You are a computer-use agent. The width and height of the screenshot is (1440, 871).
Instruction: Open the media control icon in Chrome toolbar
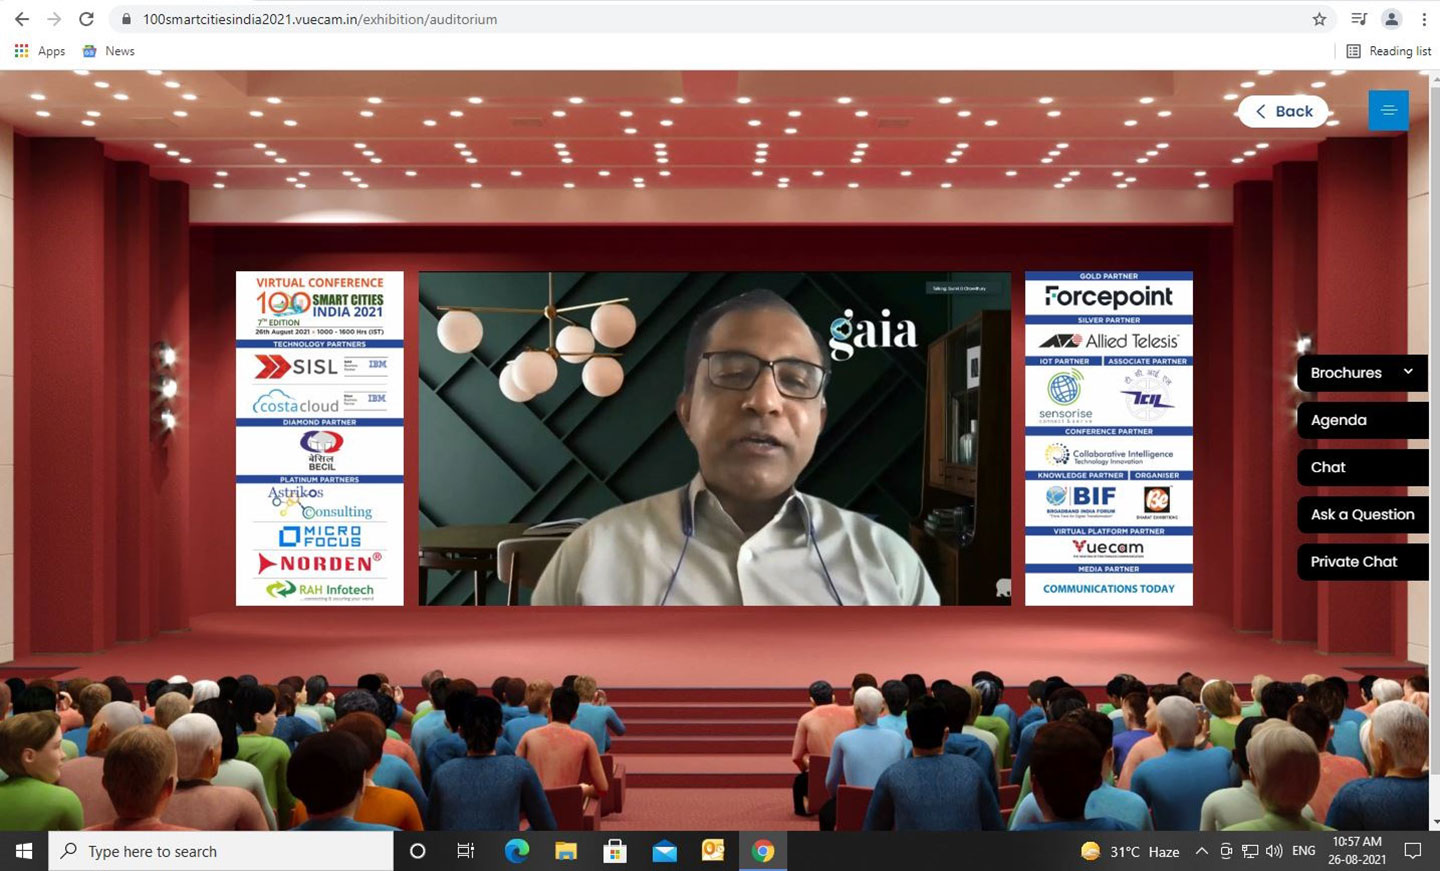tap(1359, 19)
